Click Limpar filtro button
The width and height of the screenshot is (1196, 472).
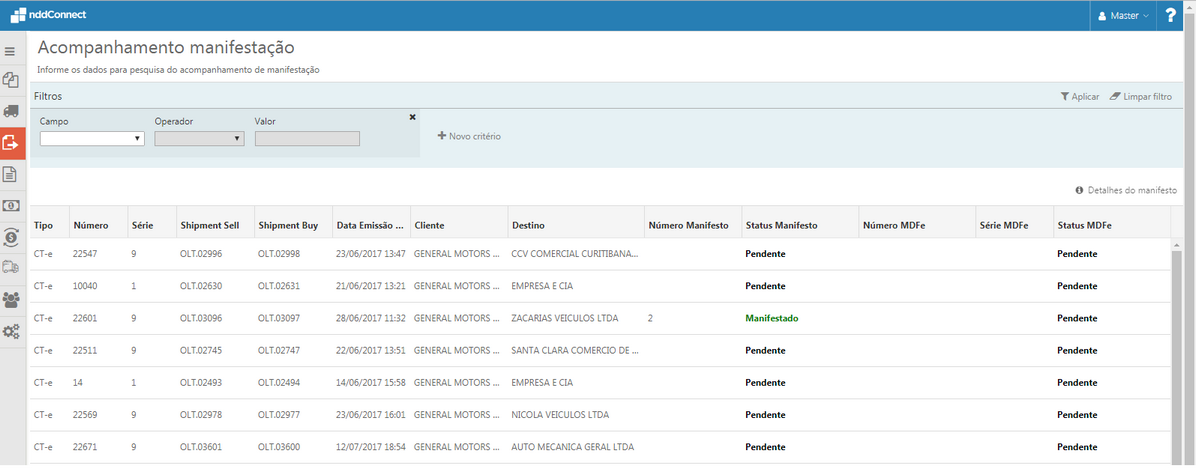click(x=1141, y=97)
